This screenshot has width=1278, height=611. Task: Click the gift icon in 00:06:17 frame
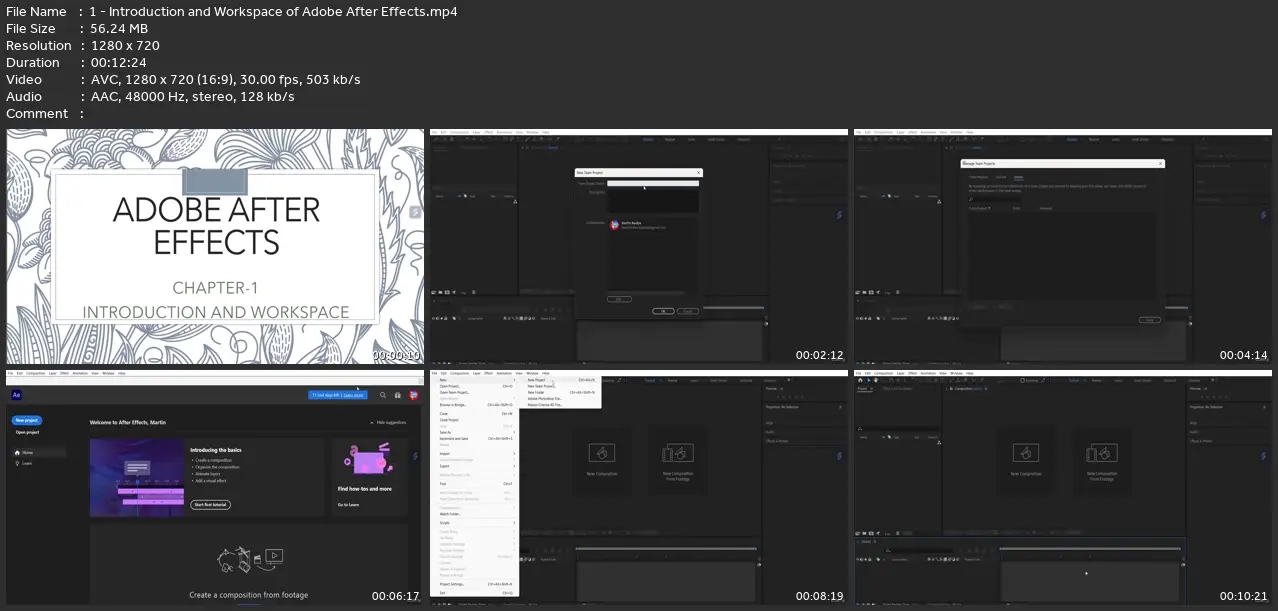(398, 395)
